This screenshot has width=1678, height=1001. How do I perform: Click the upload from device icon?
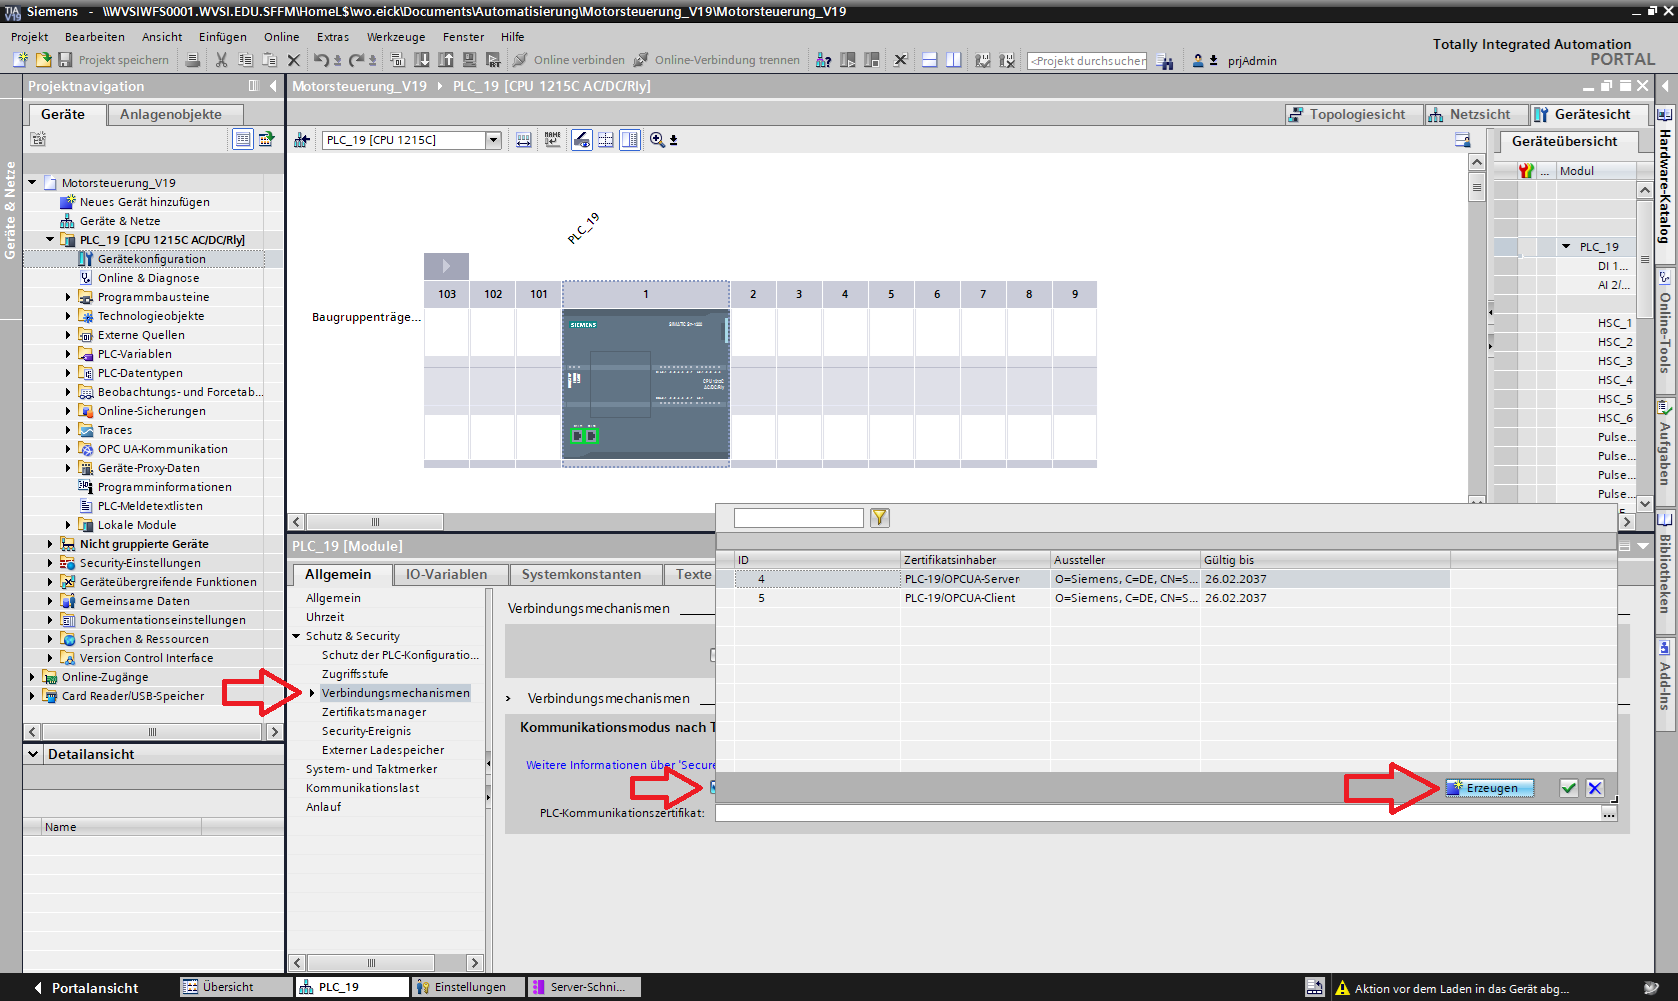[446, 60]
